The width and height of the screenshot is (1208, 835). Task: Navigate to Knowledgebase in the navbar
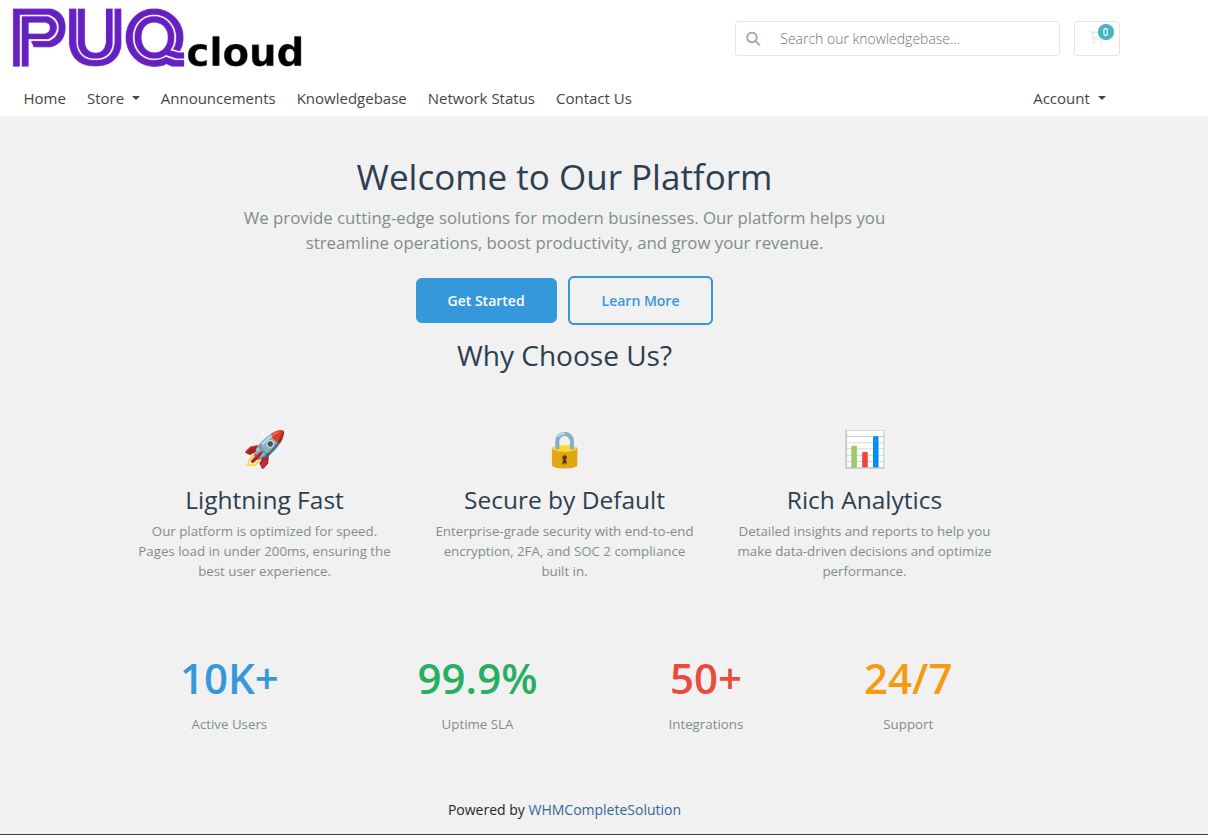(351, 99)
